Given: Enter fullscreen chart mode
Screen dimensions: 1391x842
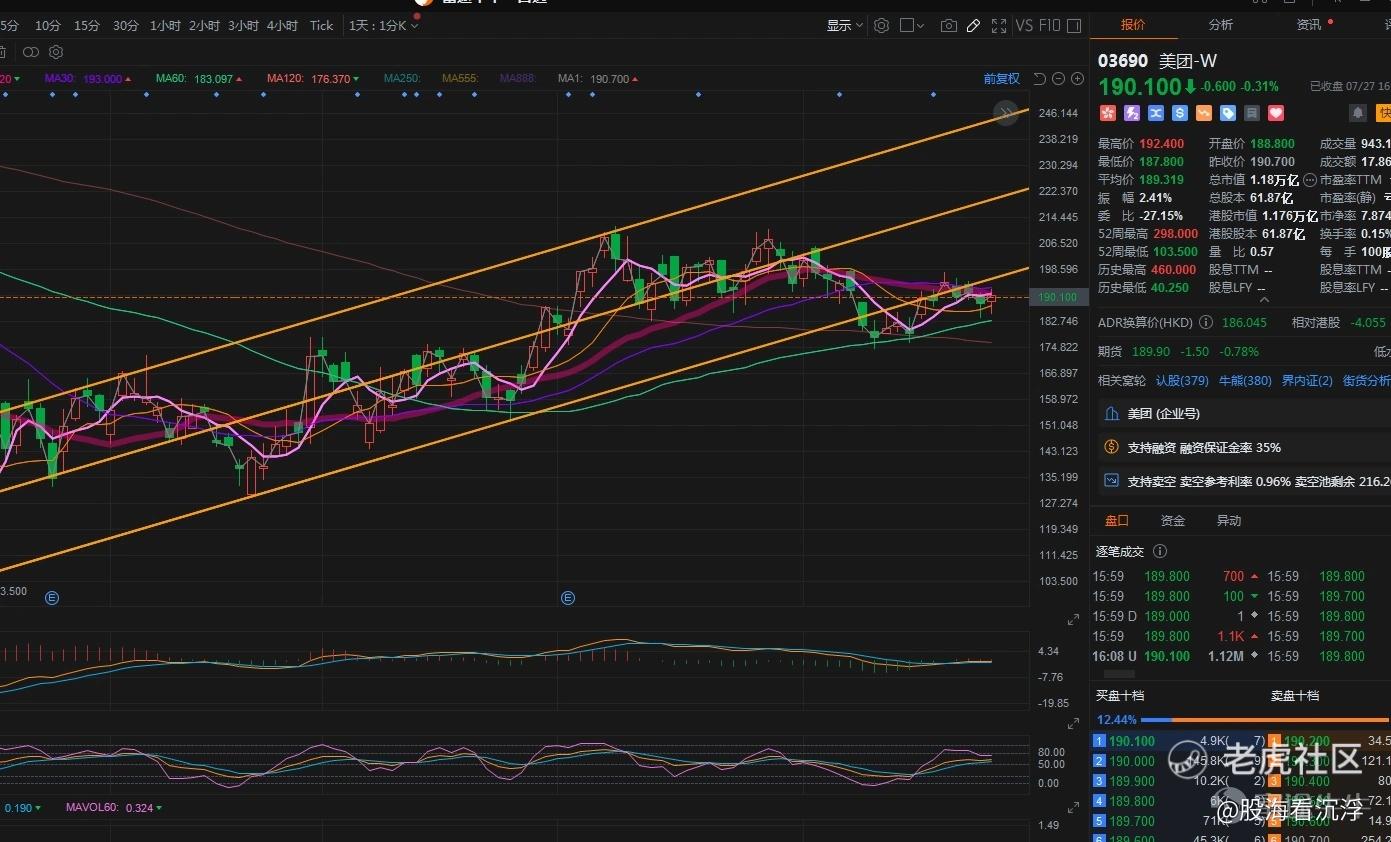Looking at the screenshot, I should [998, 26].
